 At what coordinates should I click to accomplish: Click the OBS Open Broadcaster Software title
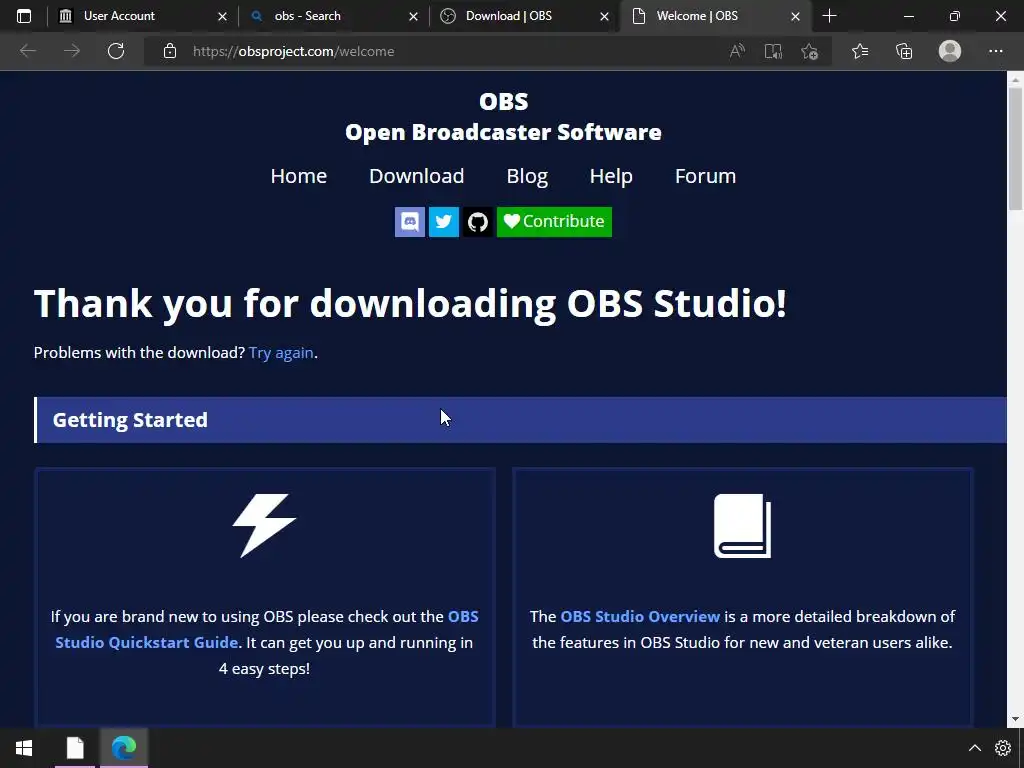504,117
